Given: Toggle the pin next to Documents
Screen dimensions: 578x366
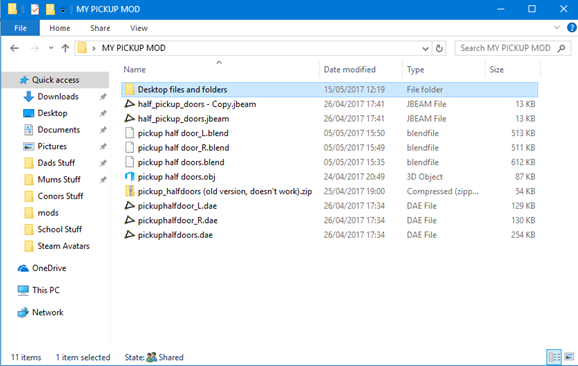Looking at the screenshot, I should coord(103,130).
